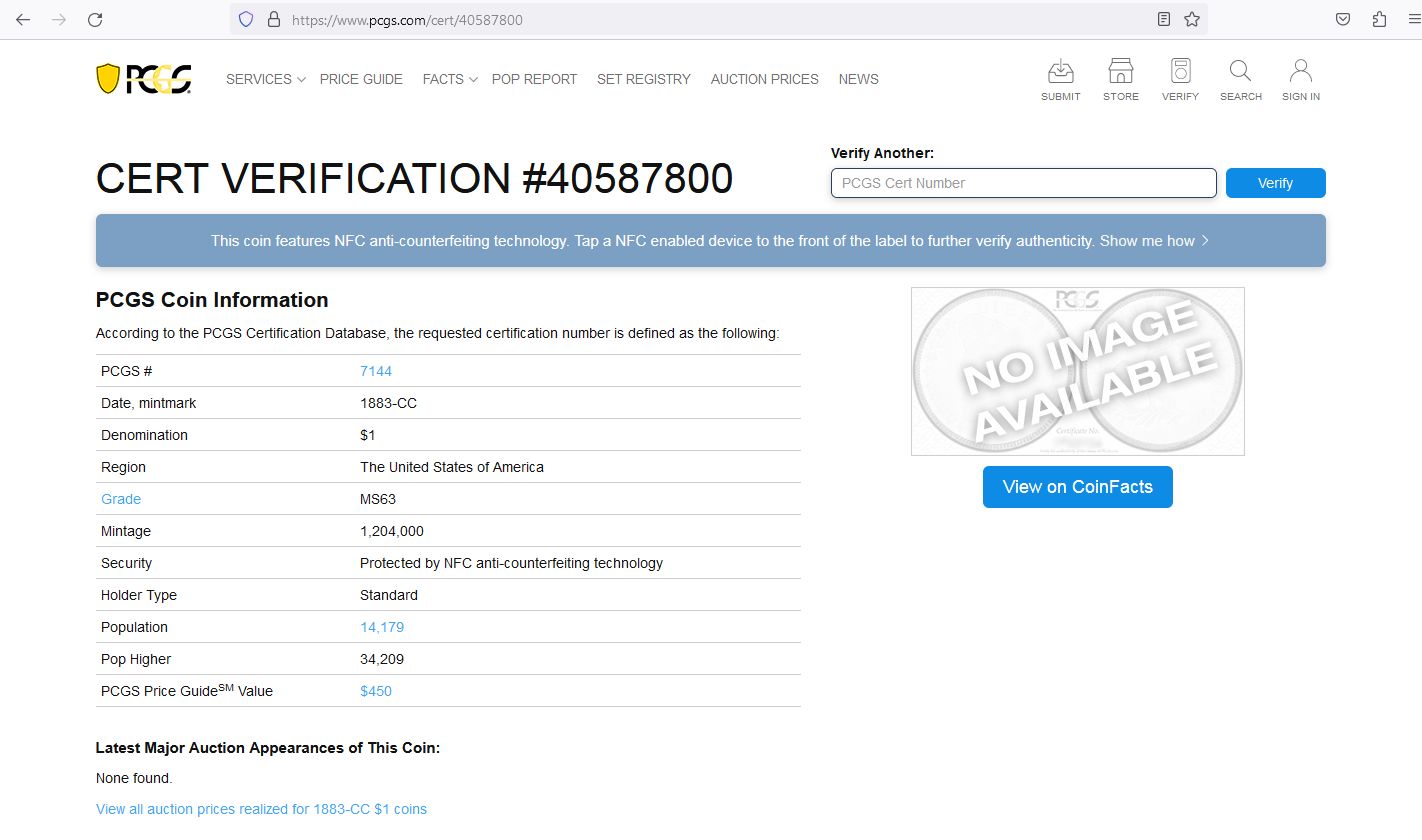The image size is (1422, 840).
Task: Open the browser extensions puzzle icon
Action: pyautogui.click(x=1379, y=19)
